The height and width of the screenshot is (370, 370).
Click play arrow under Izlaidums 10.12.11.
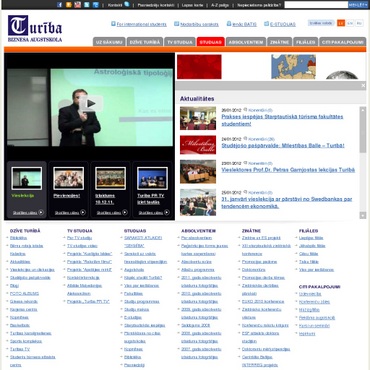click(x=125, y=212)
